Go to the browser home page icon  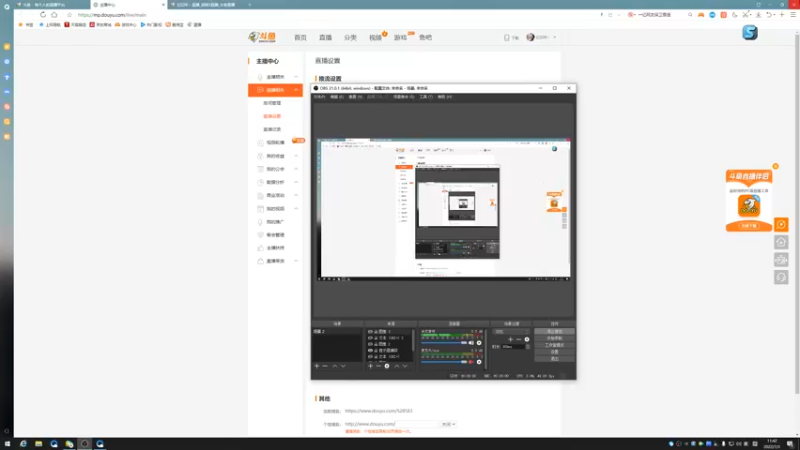pos(54,15)
